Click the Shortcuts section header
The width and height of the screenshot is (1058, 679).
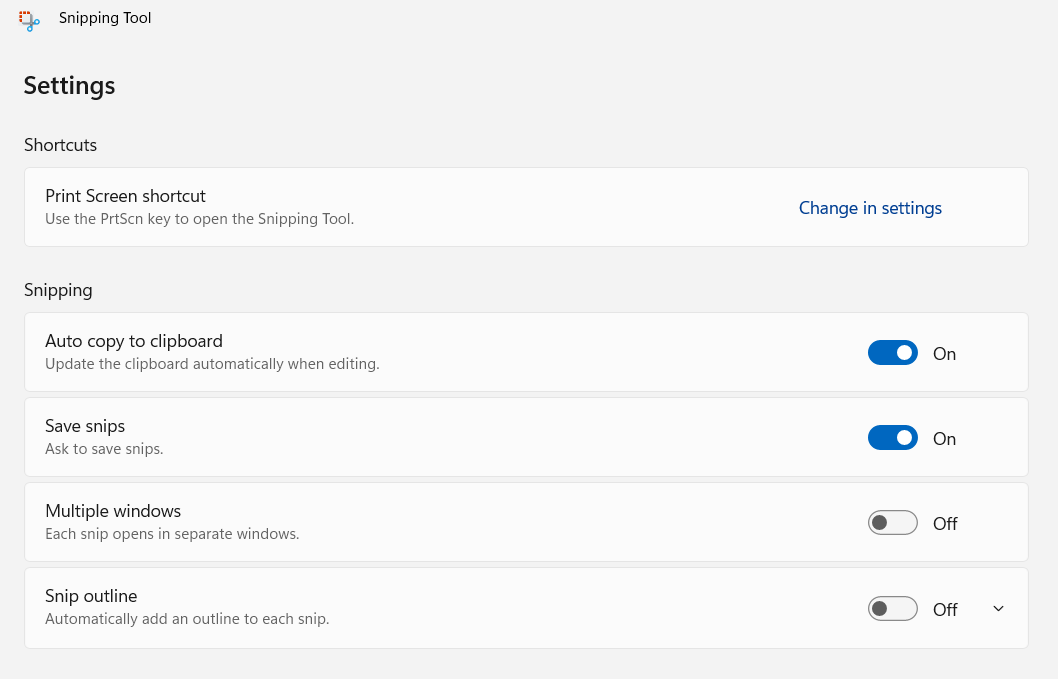[61, 145]
